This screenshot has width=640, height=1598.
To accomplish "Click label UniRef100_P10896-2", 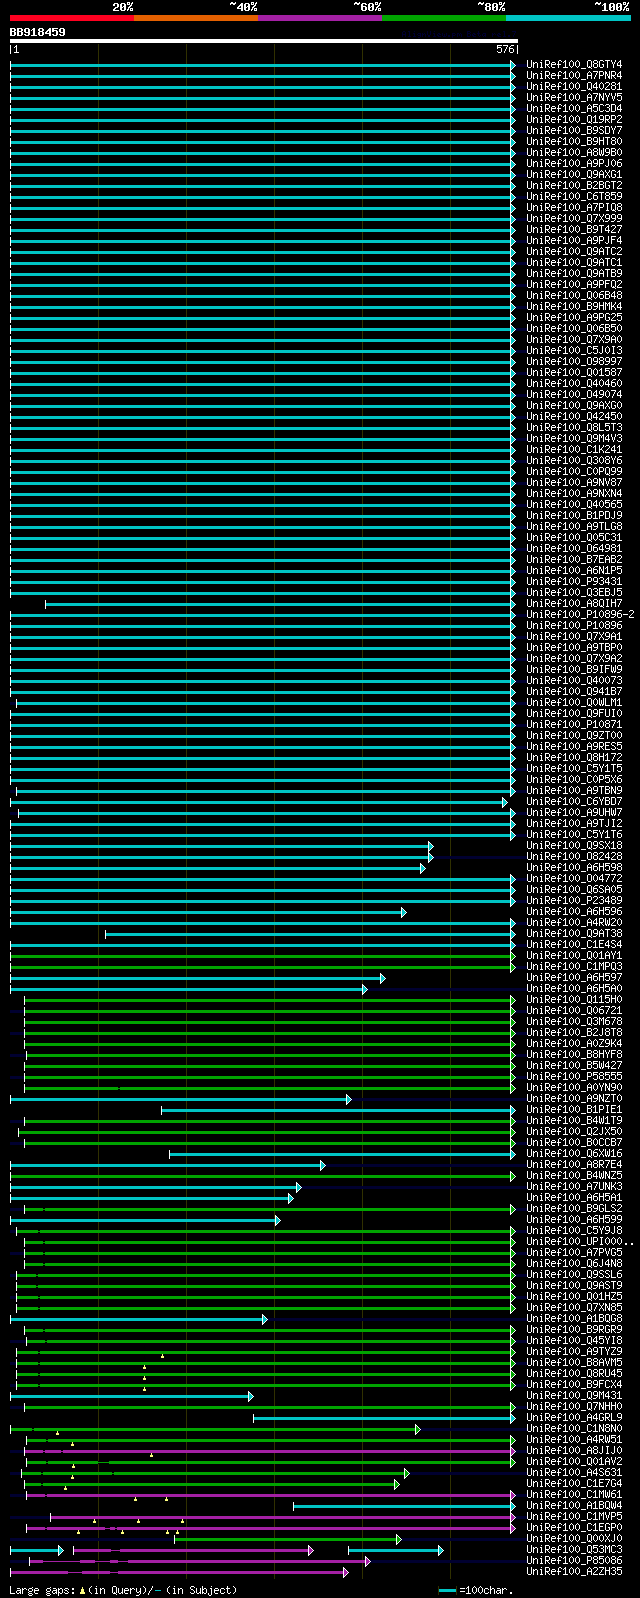I will coord(580,615).
